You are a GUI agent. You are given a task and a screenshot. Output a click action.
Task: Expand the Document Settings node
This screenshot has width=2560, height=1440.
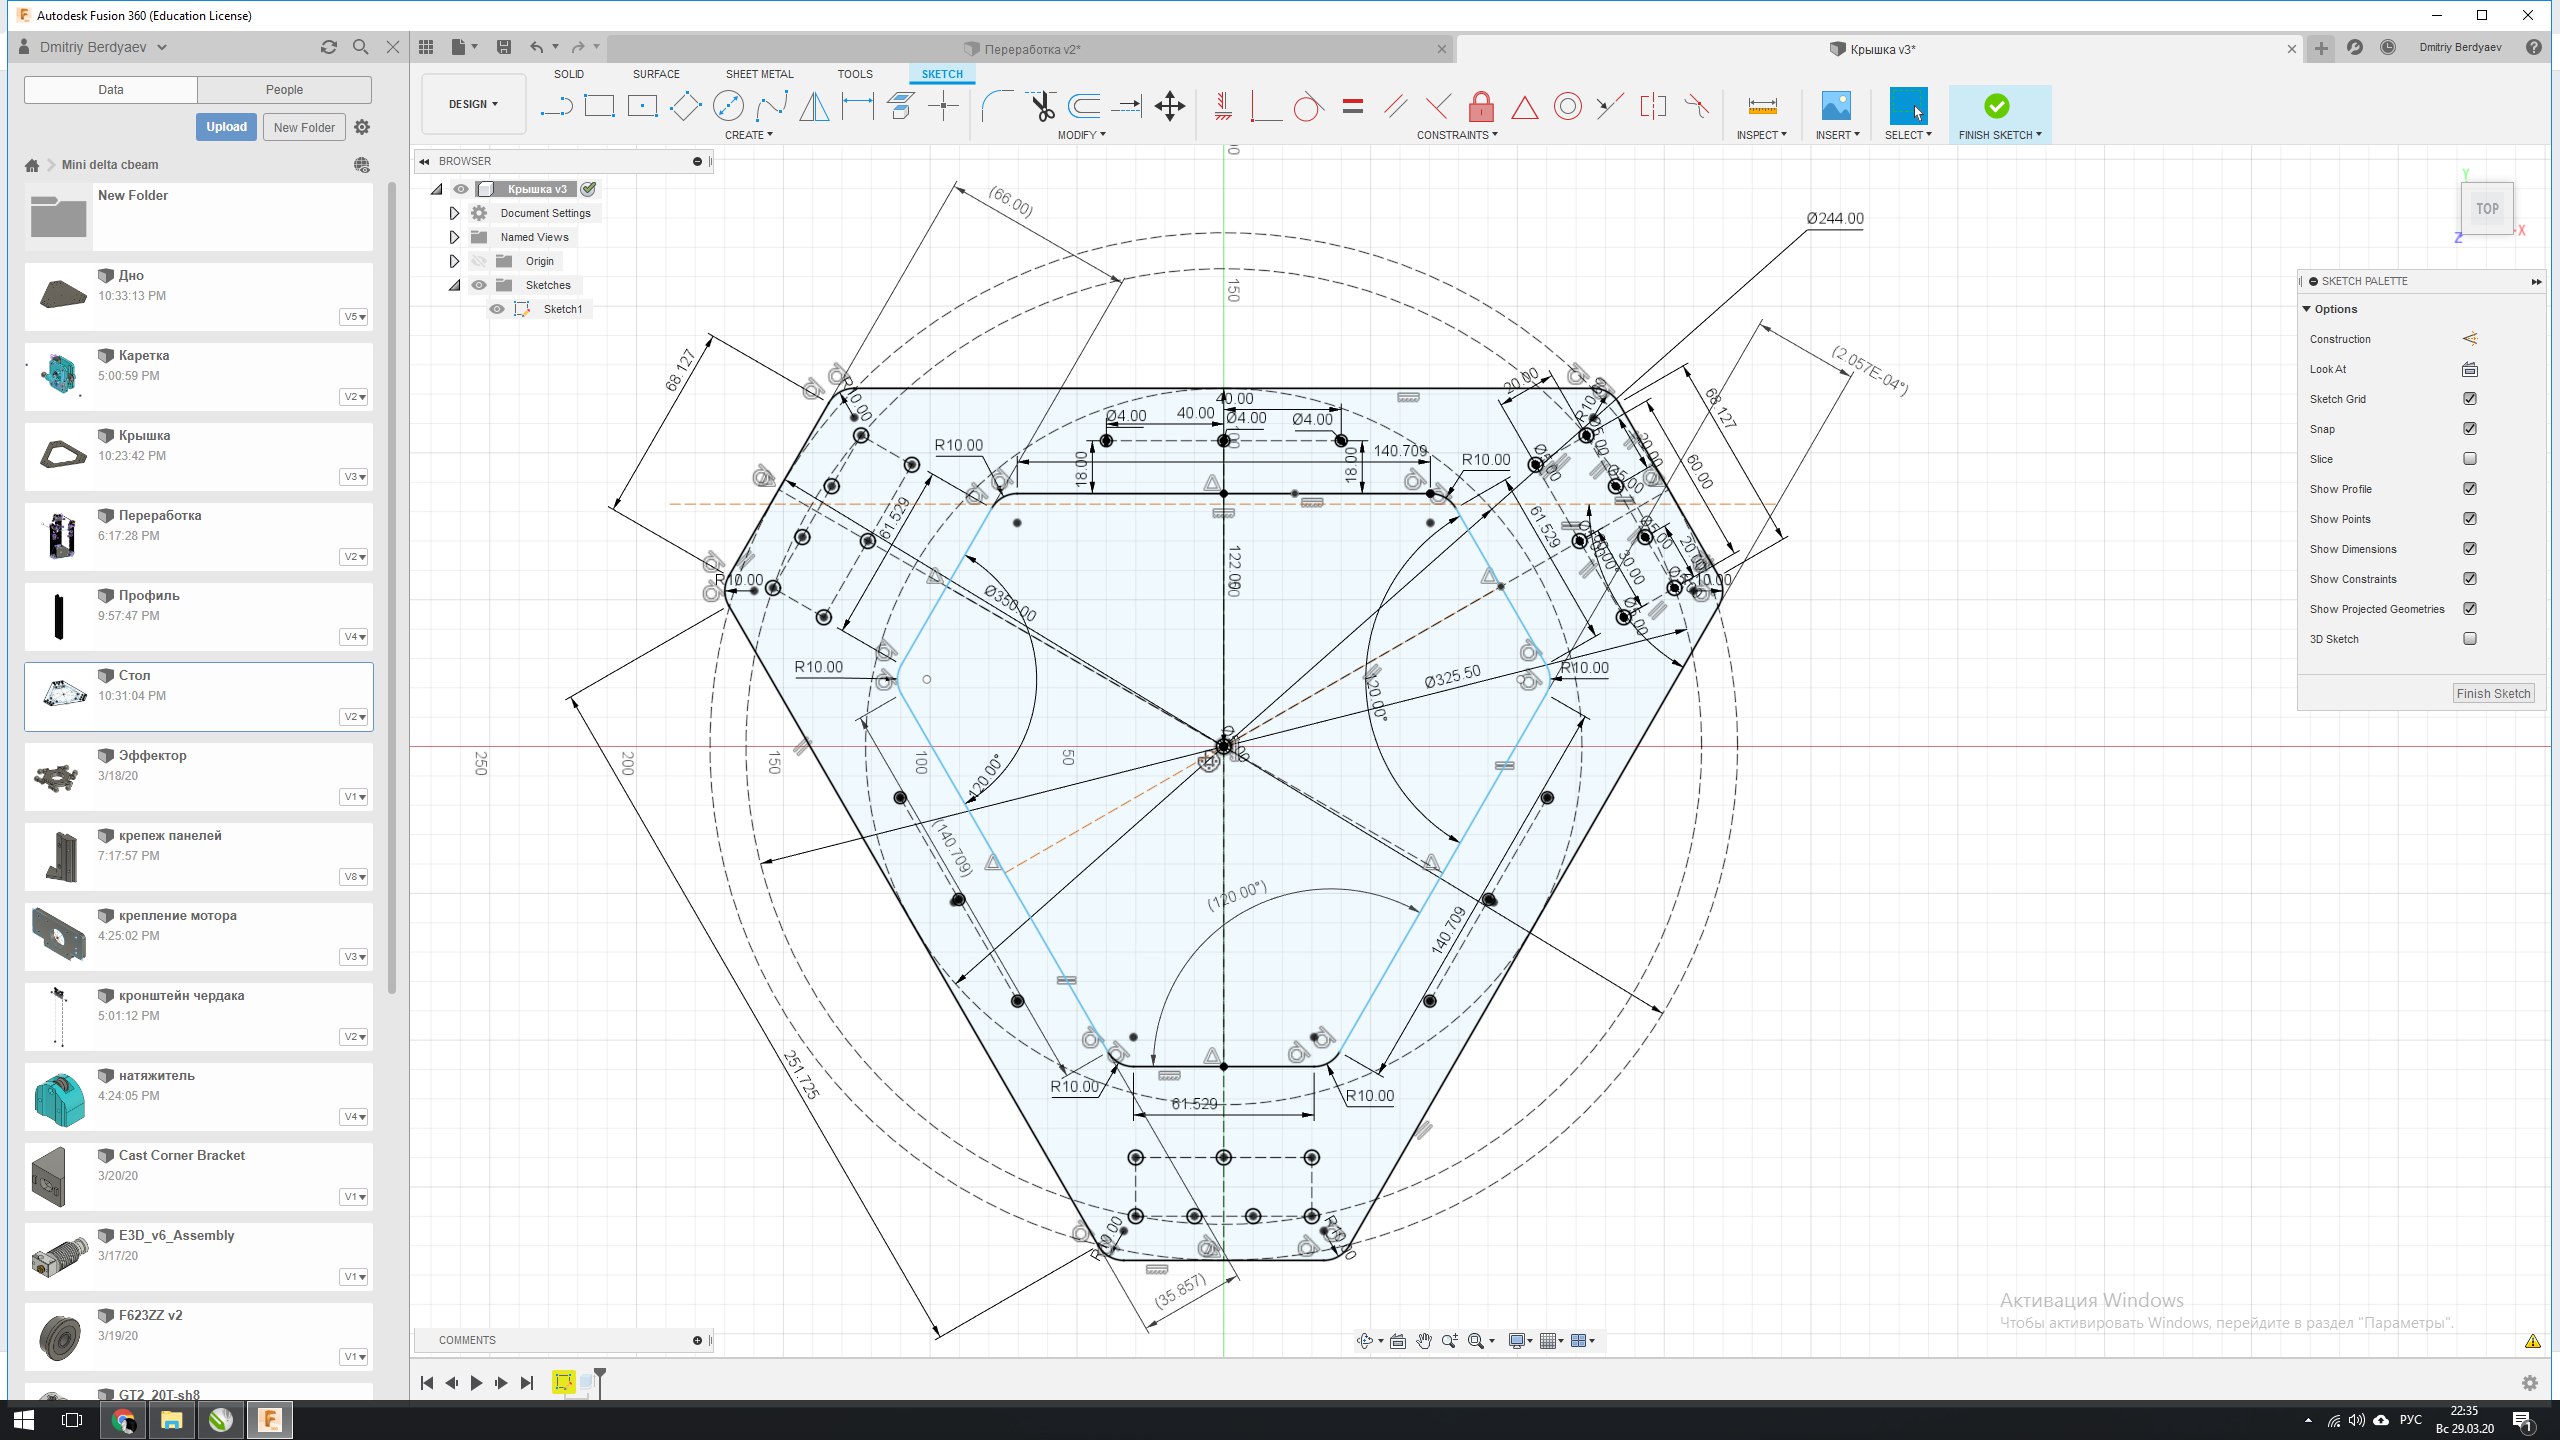[x=454, y=213]
